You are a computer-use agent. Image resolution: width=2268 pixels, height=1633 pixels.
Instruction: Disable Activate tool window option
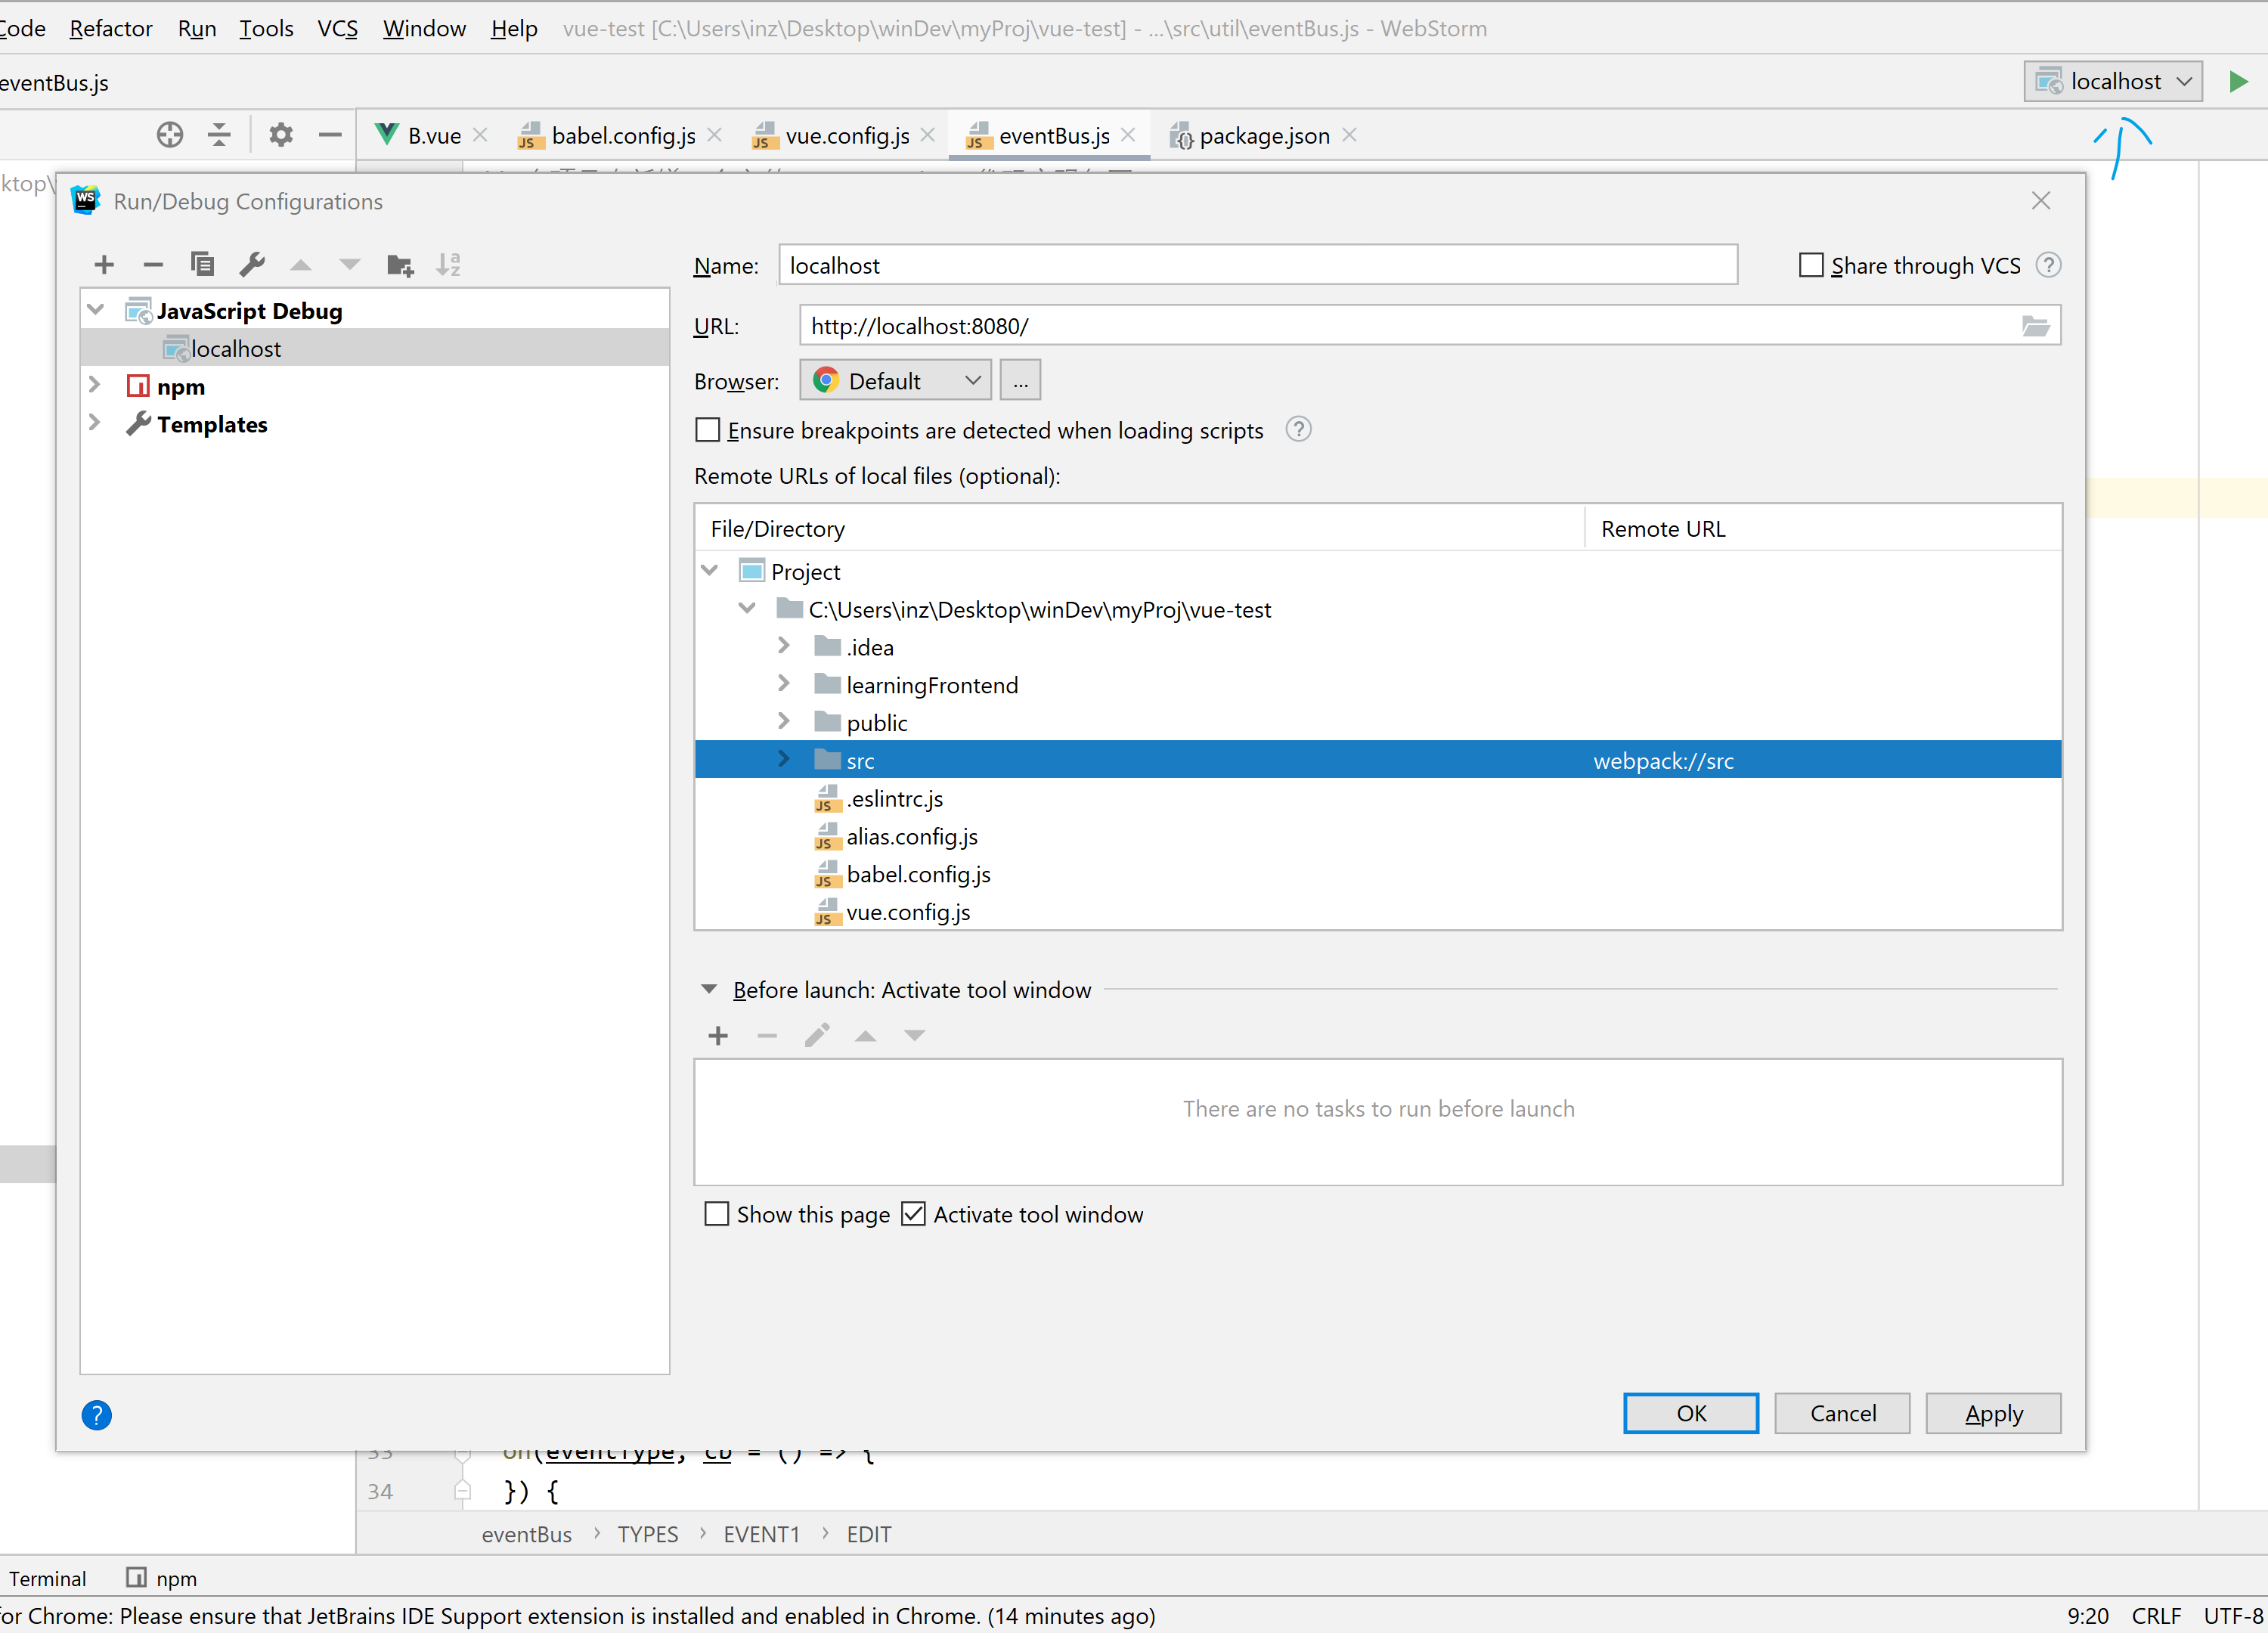(913, 1213)
